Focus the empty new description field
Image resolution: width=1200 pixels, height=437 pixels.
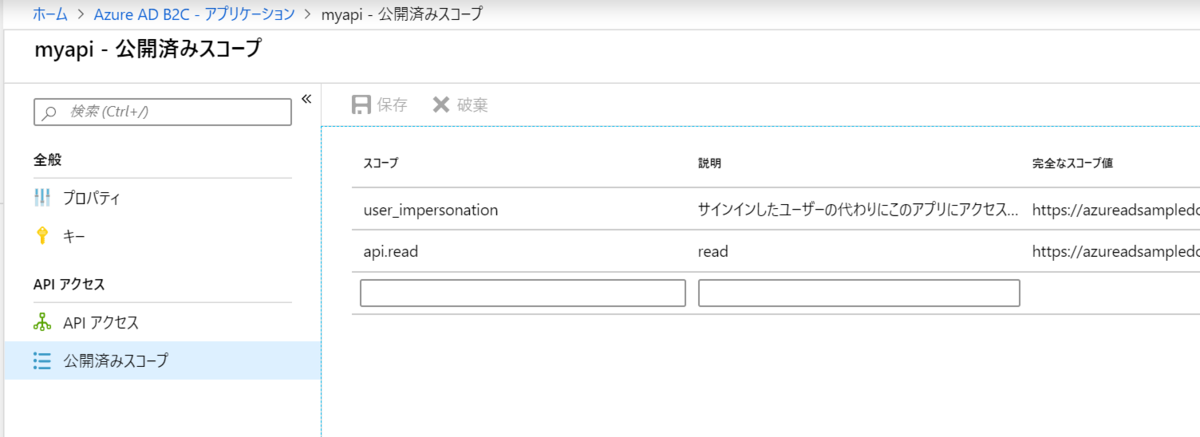coord(859,292)
